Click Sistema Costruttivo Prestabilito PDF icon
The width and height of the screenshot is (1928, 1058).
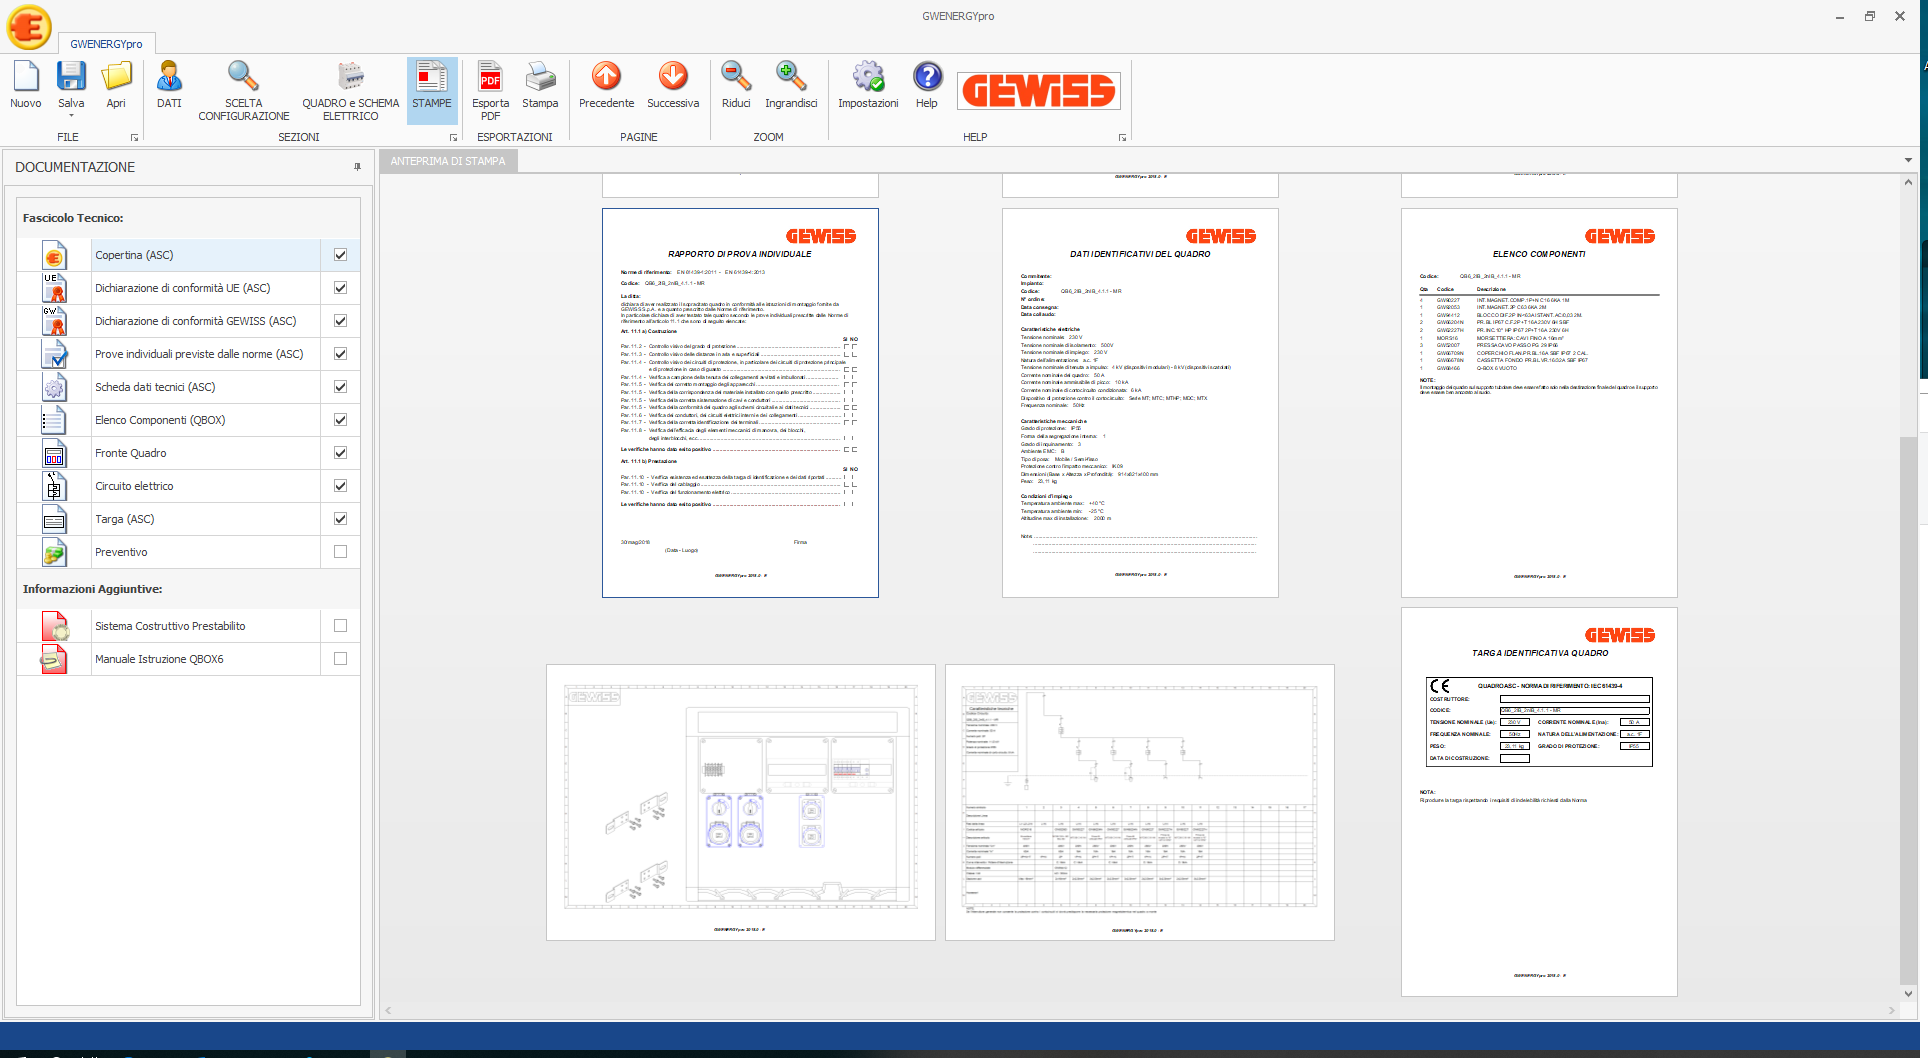54,626
